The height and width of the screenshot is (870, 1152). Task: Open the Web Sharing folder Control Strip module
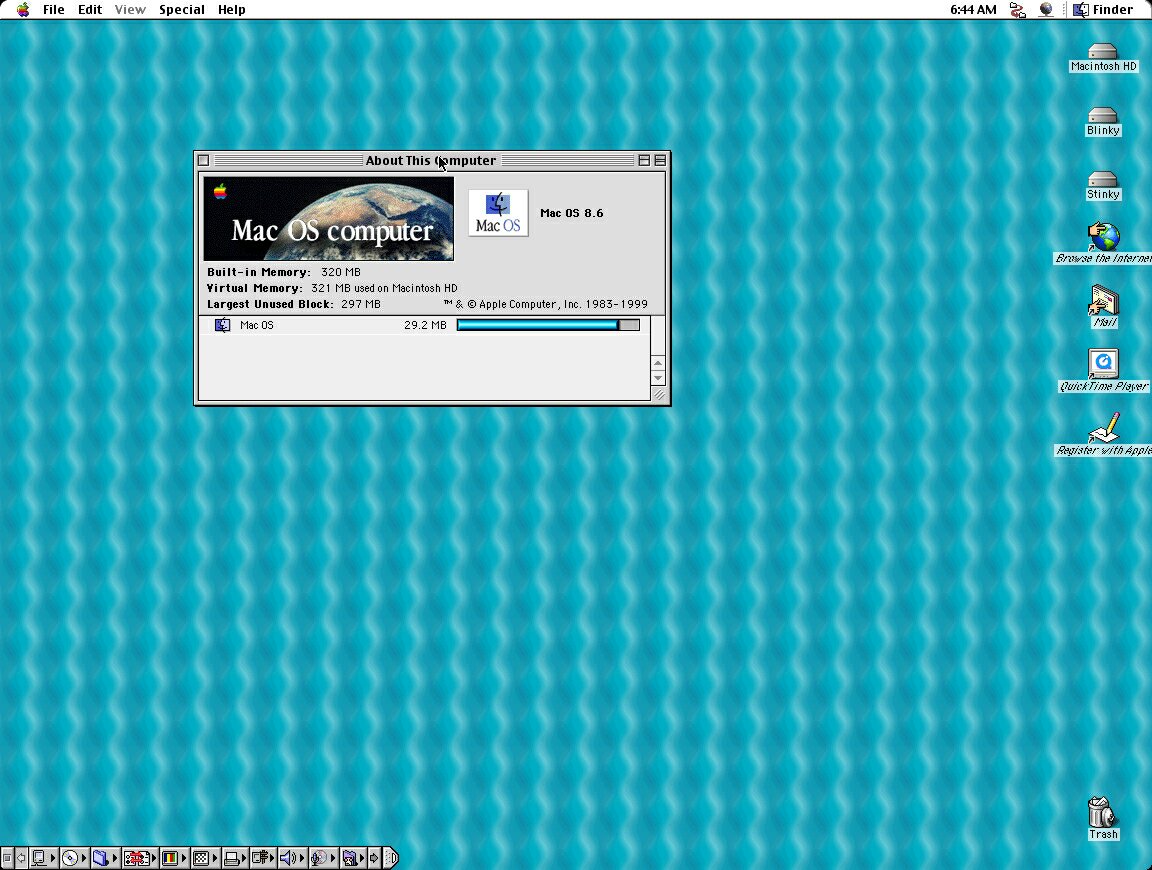[x=353, y=858]
